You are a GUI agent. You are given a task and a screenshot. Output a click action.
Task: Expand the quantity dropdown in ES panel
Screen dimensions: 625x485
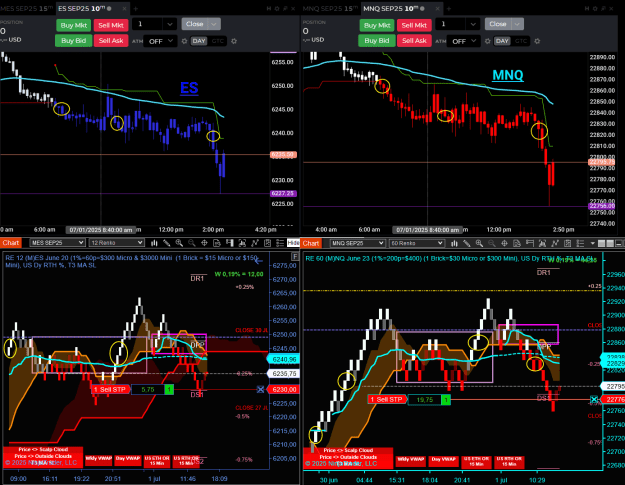pyautogui.click(x=170, y=24)
